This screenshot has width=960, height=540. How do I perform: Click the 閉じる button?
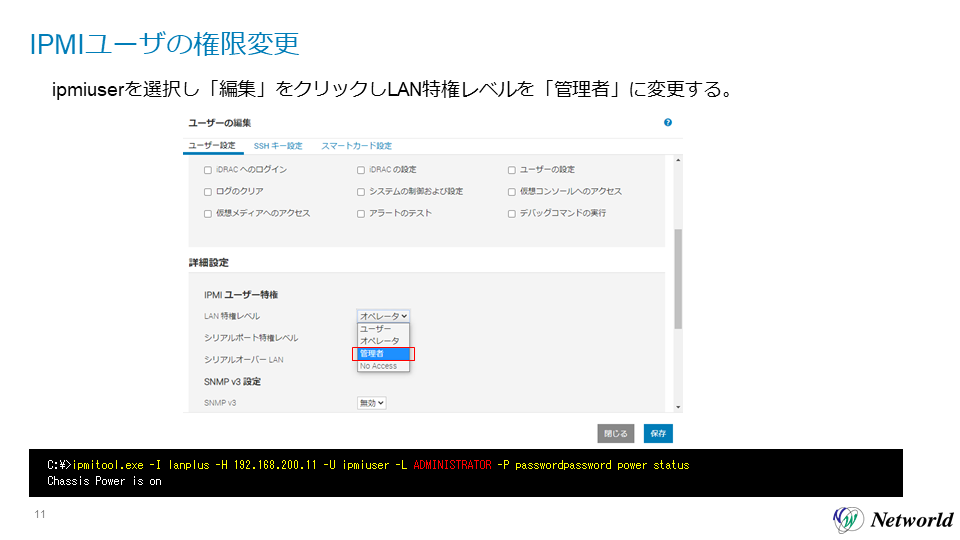[x=616, y=433]
